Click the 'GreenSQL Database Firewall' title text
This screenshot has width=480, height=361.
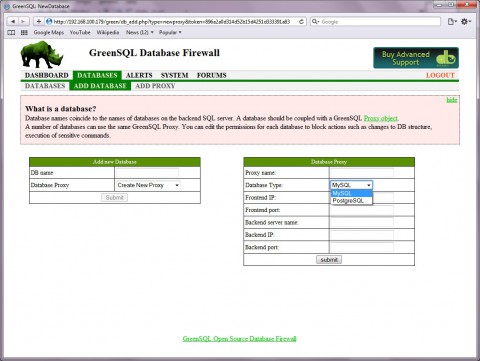tap(154, 53)
